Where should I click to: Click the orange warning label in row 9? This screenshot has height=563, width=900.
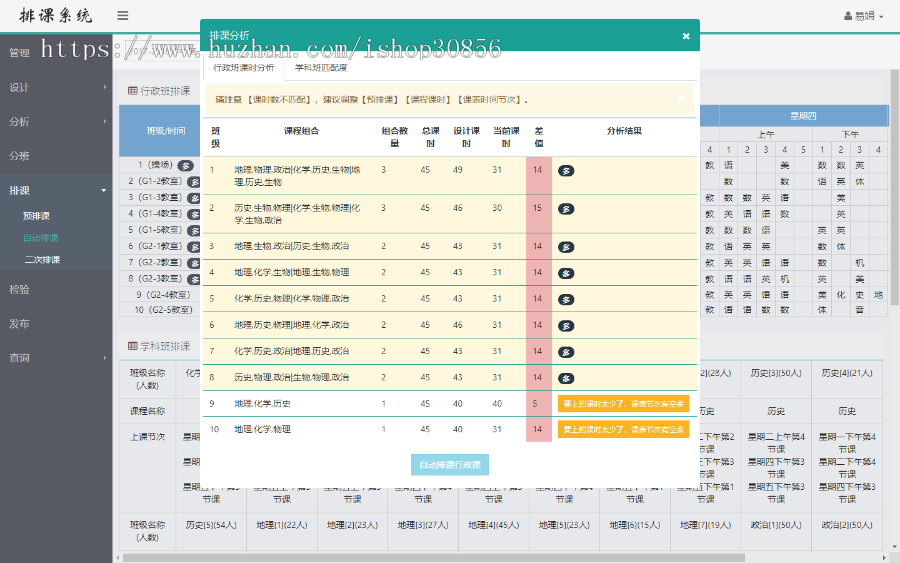click(x=623, y=403)
